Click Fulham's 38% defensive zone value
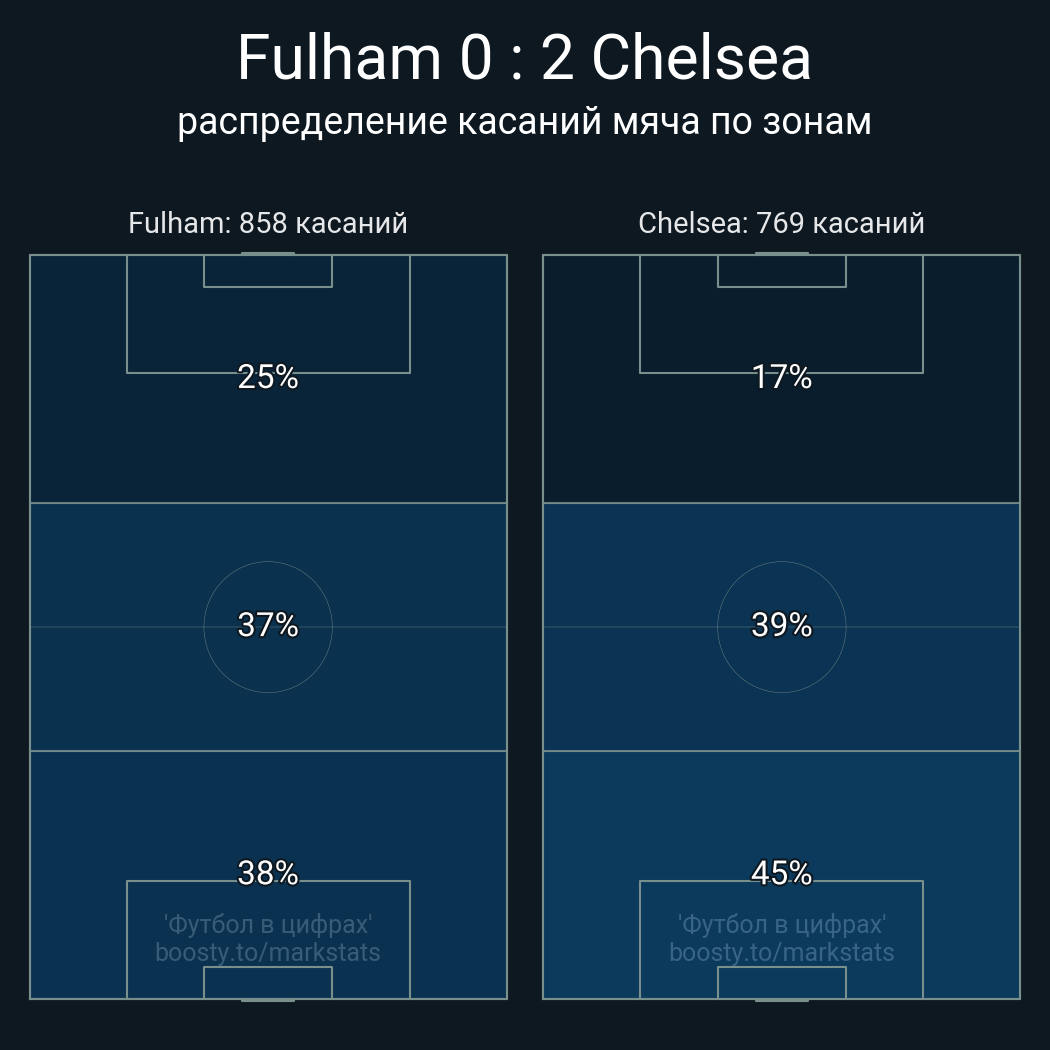 (x=268, y=873)
